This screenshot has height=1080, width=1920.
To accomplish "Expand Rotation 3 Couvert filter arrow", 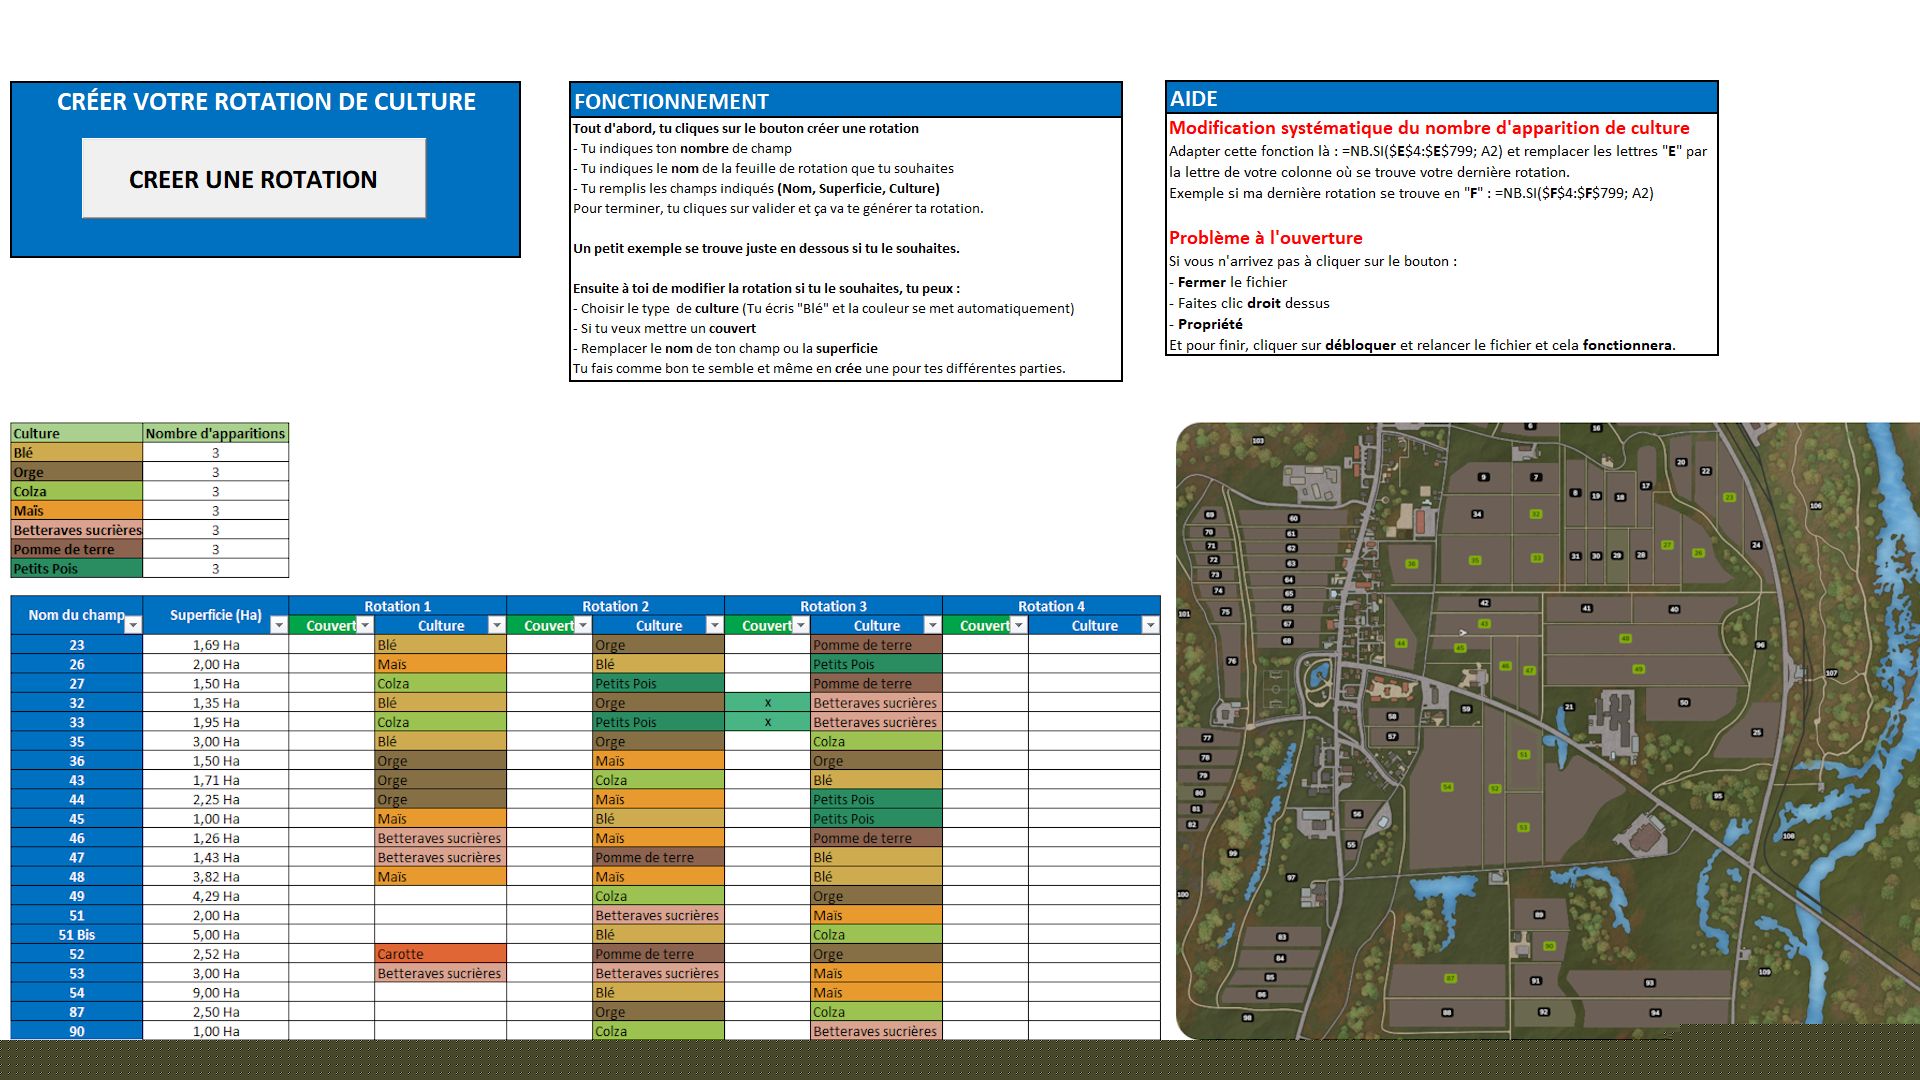I will (x=800, y=625).
